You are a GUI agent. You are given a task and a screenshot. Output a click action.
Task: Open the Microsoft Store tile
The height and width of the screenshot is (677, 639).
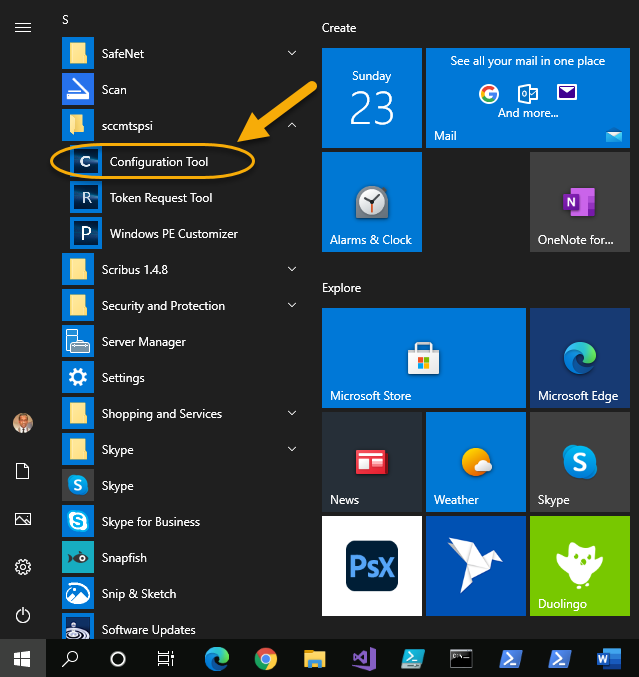coord(423,357)
